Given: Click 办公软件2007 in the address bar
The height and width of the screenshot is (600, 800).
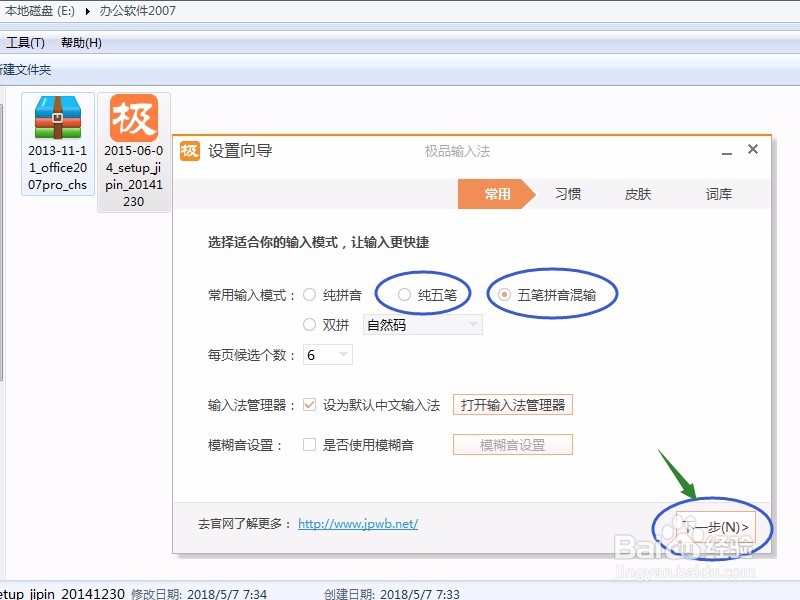Looking at the screenshot, I should [137, 11].
